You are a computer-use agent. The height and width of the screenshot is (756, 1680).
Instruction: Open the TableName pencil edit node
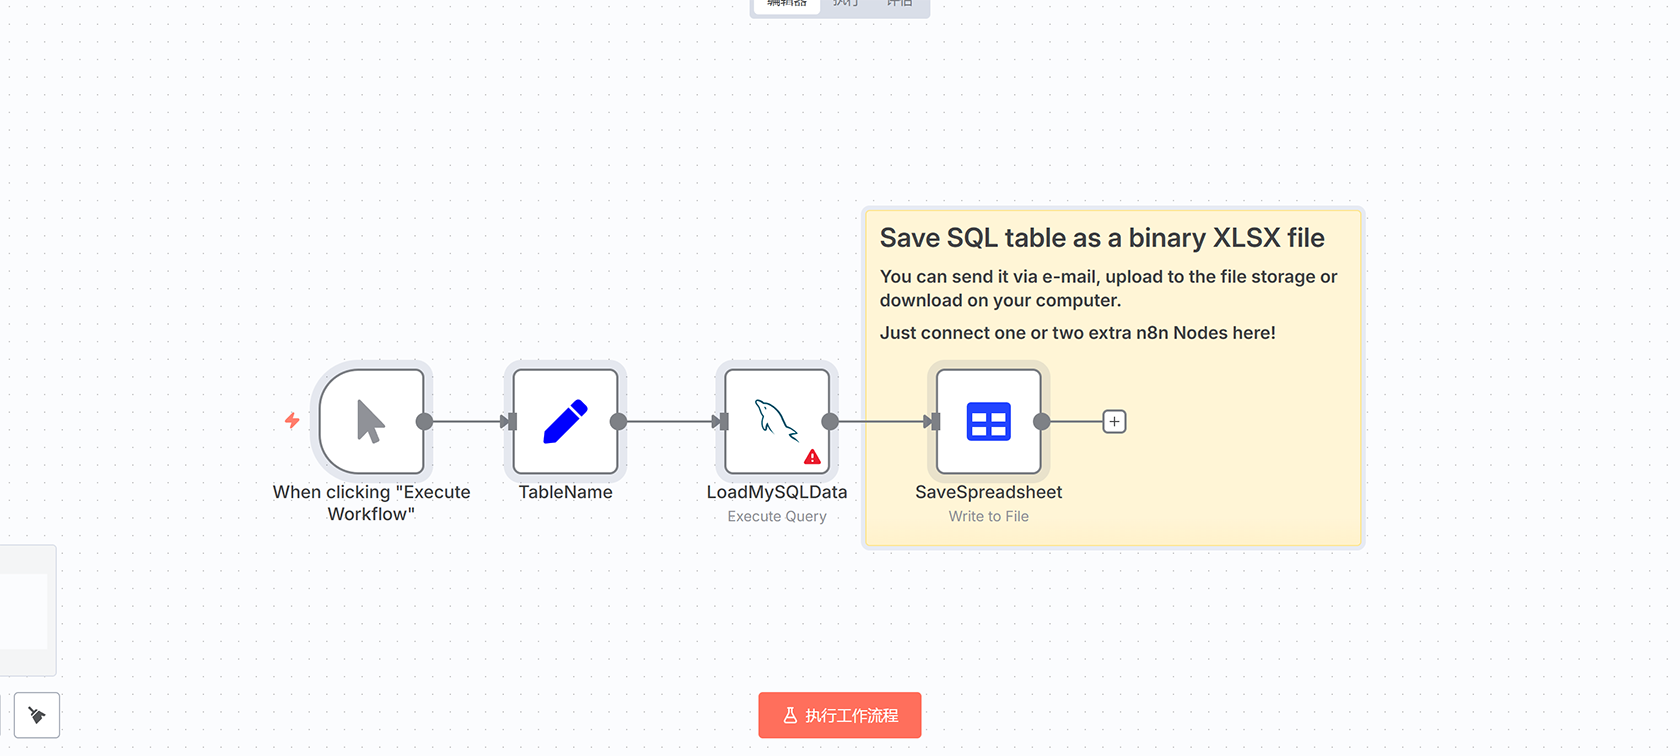pyautogui.click(x=565, y=421)
